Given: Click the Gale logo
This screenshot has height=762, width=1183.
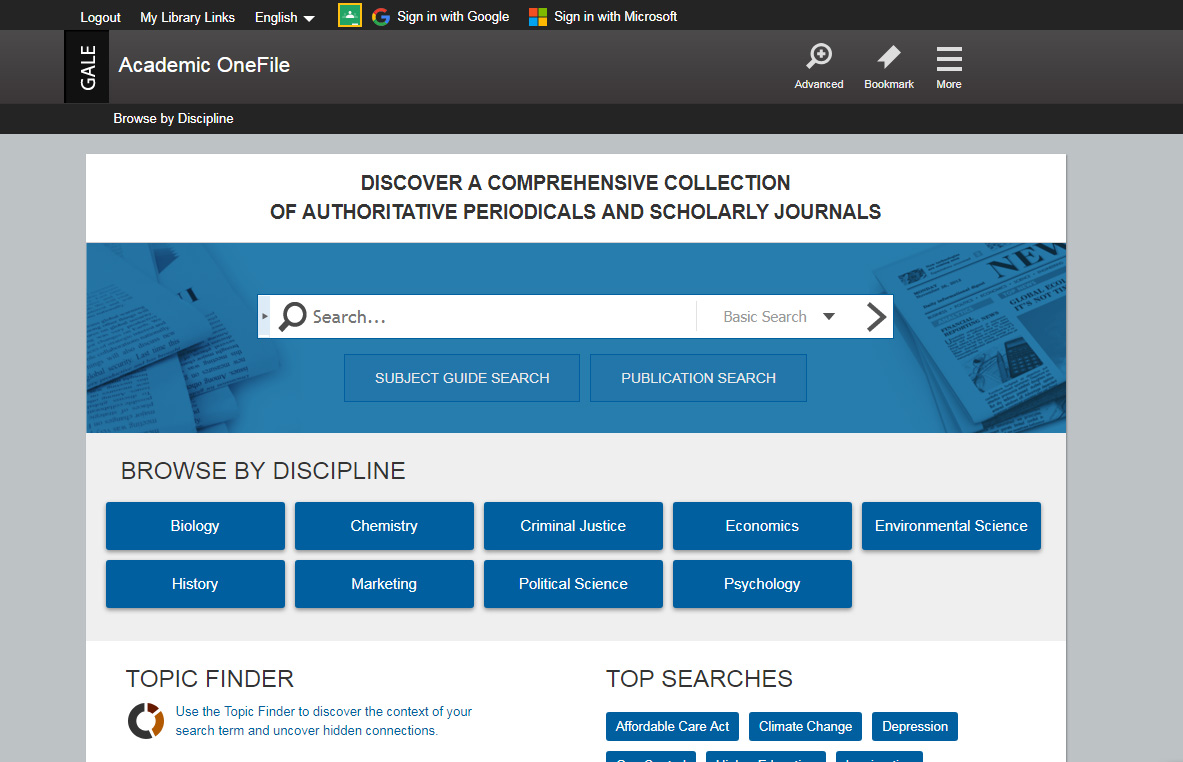Looking at the screenshot, I should pyautogui.click(x=86, y=66).
